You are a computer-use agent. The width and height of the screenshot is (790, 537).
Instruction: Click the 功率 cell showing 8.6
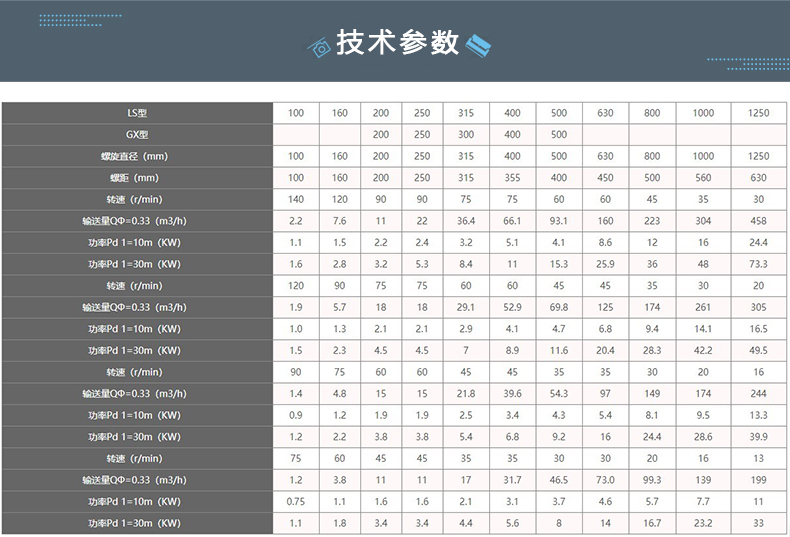(605, 243)
